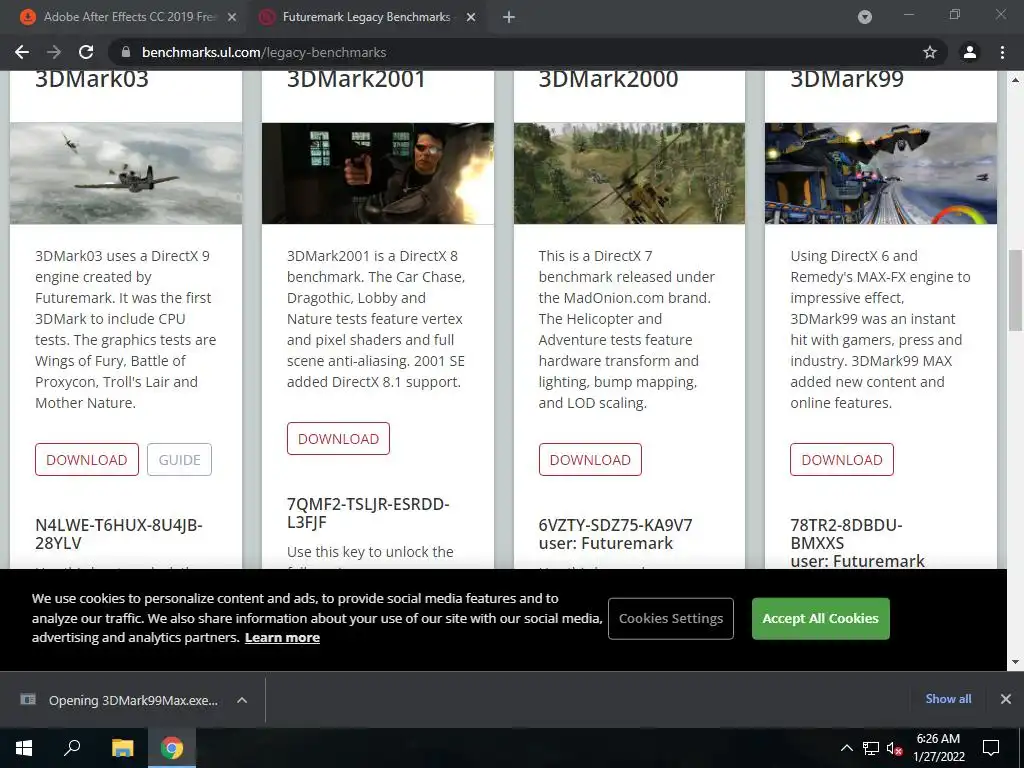Close the Futuremark Legacy Benchmarks tab
The height and width of the screenshot is (768, 1024).
coord(471,18)
